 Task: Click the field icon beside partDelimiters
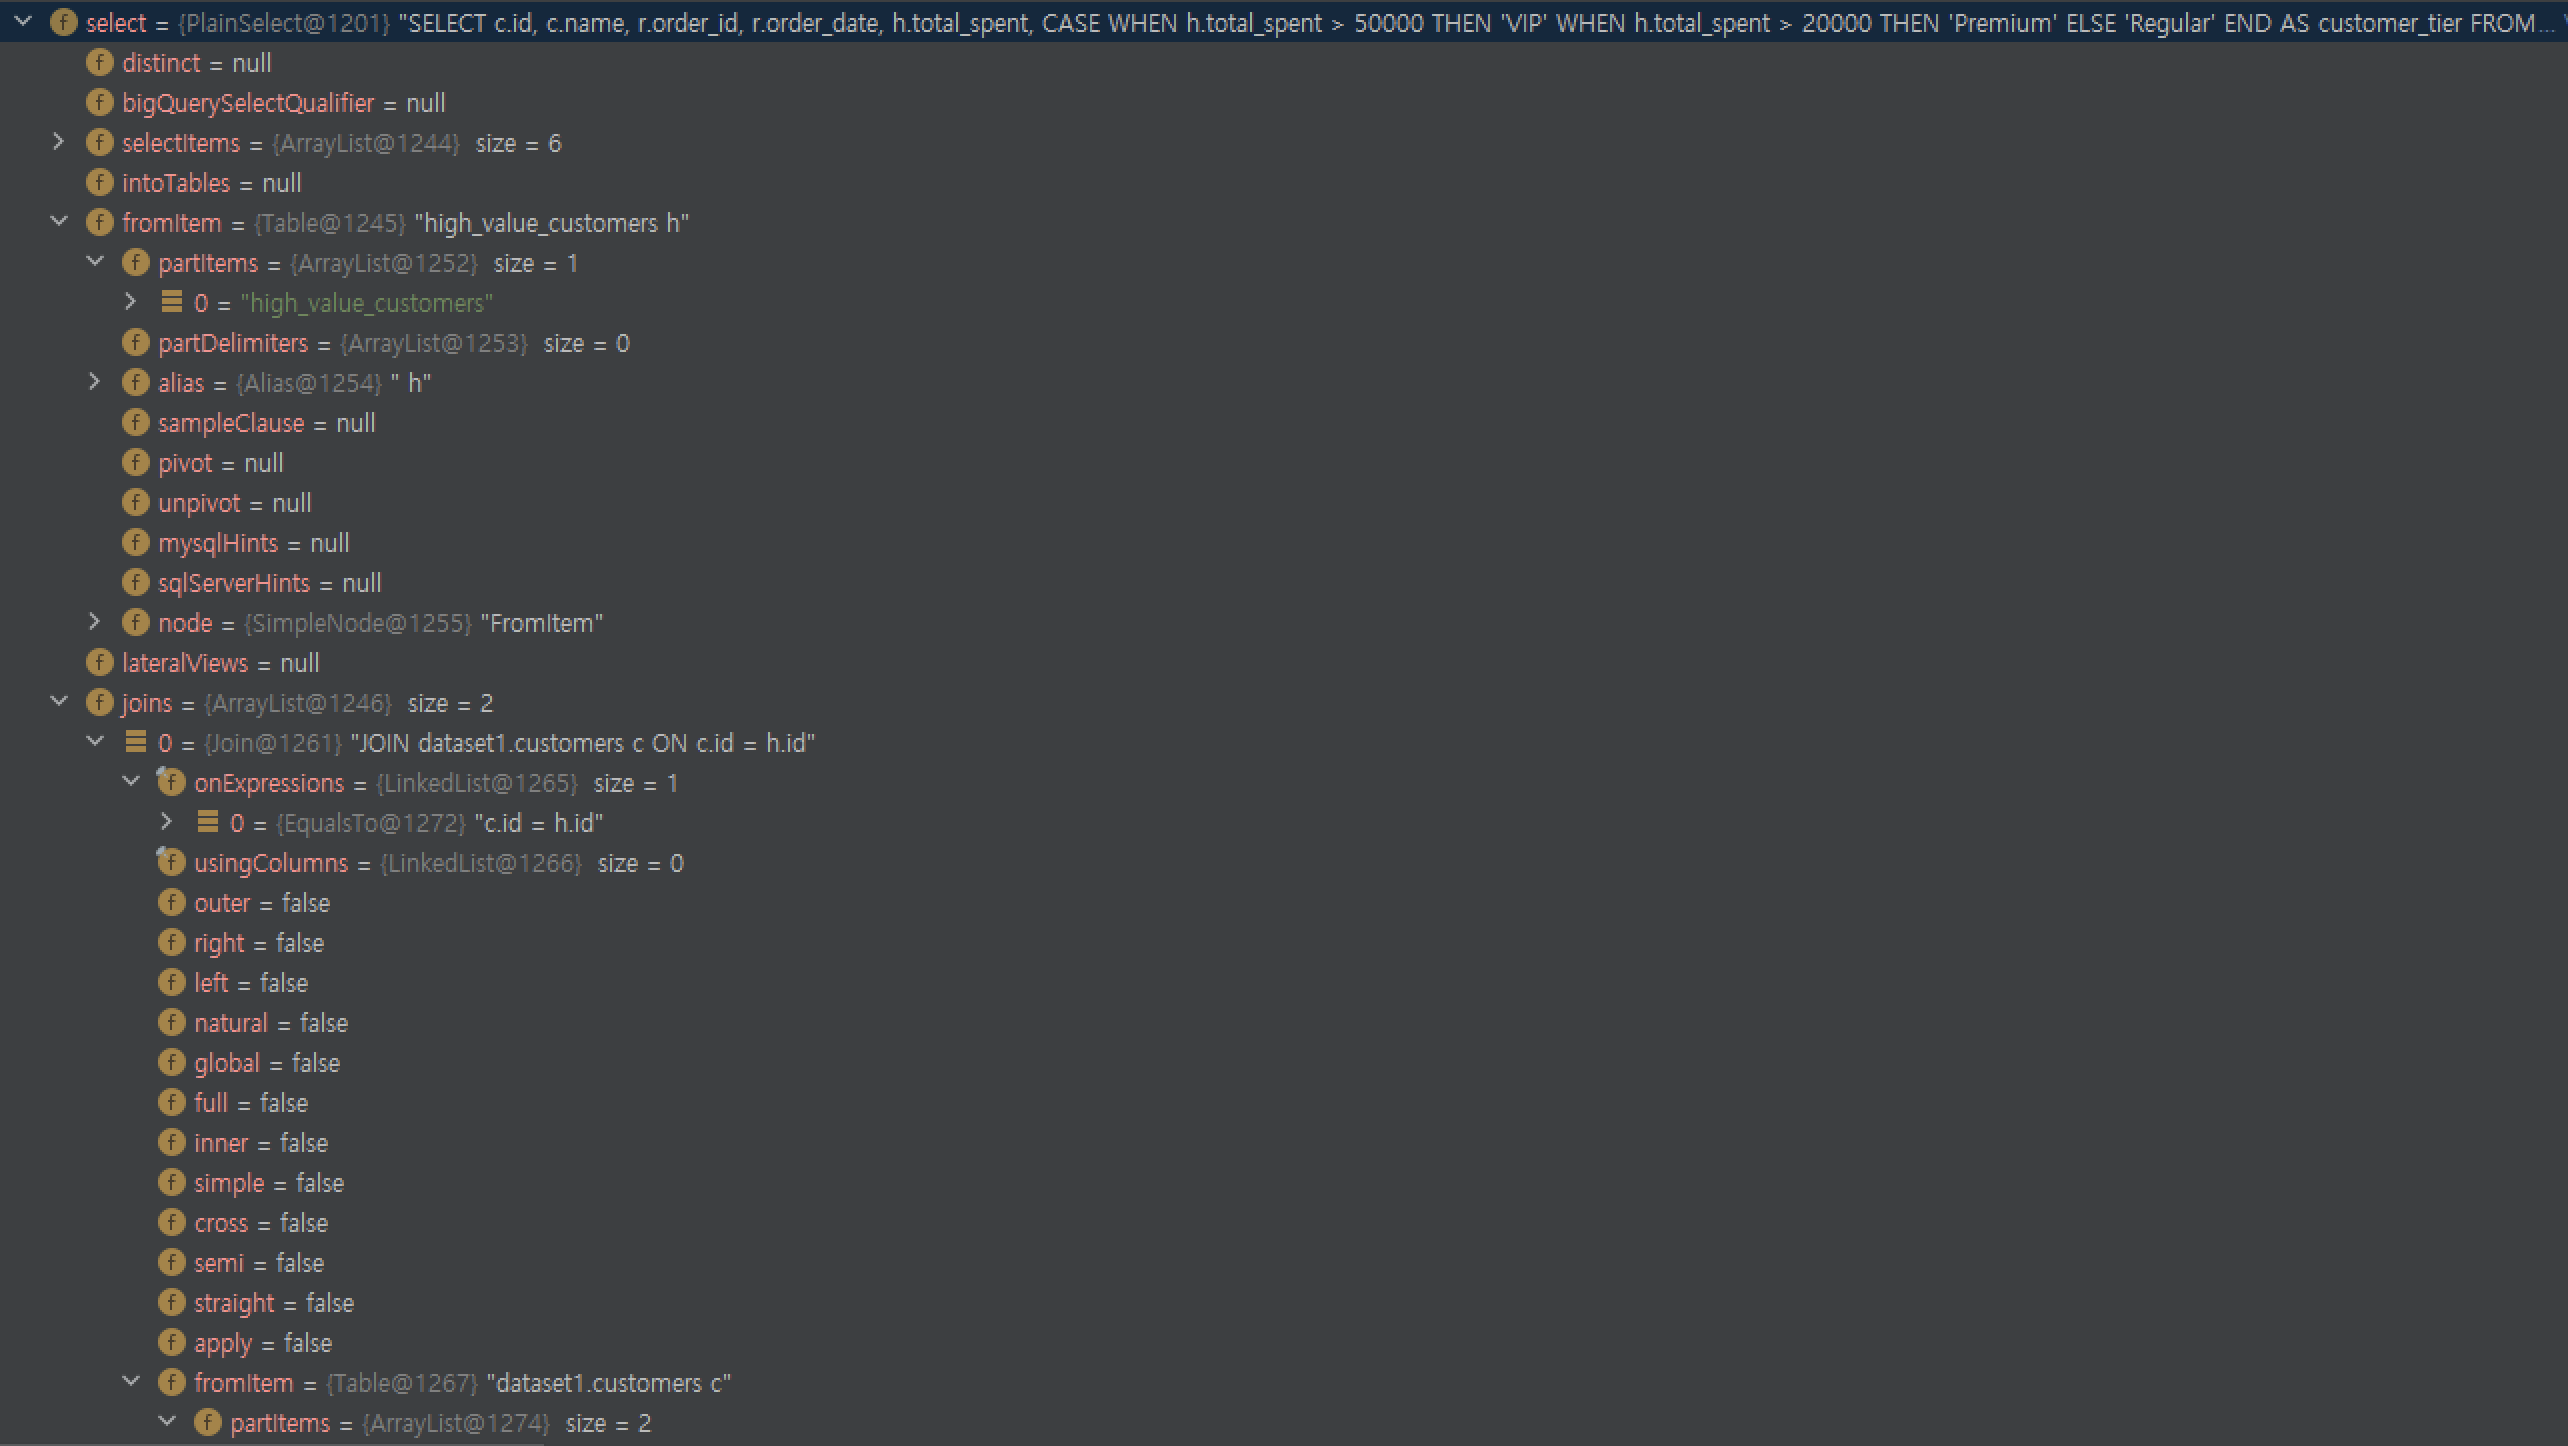[135, 343]
